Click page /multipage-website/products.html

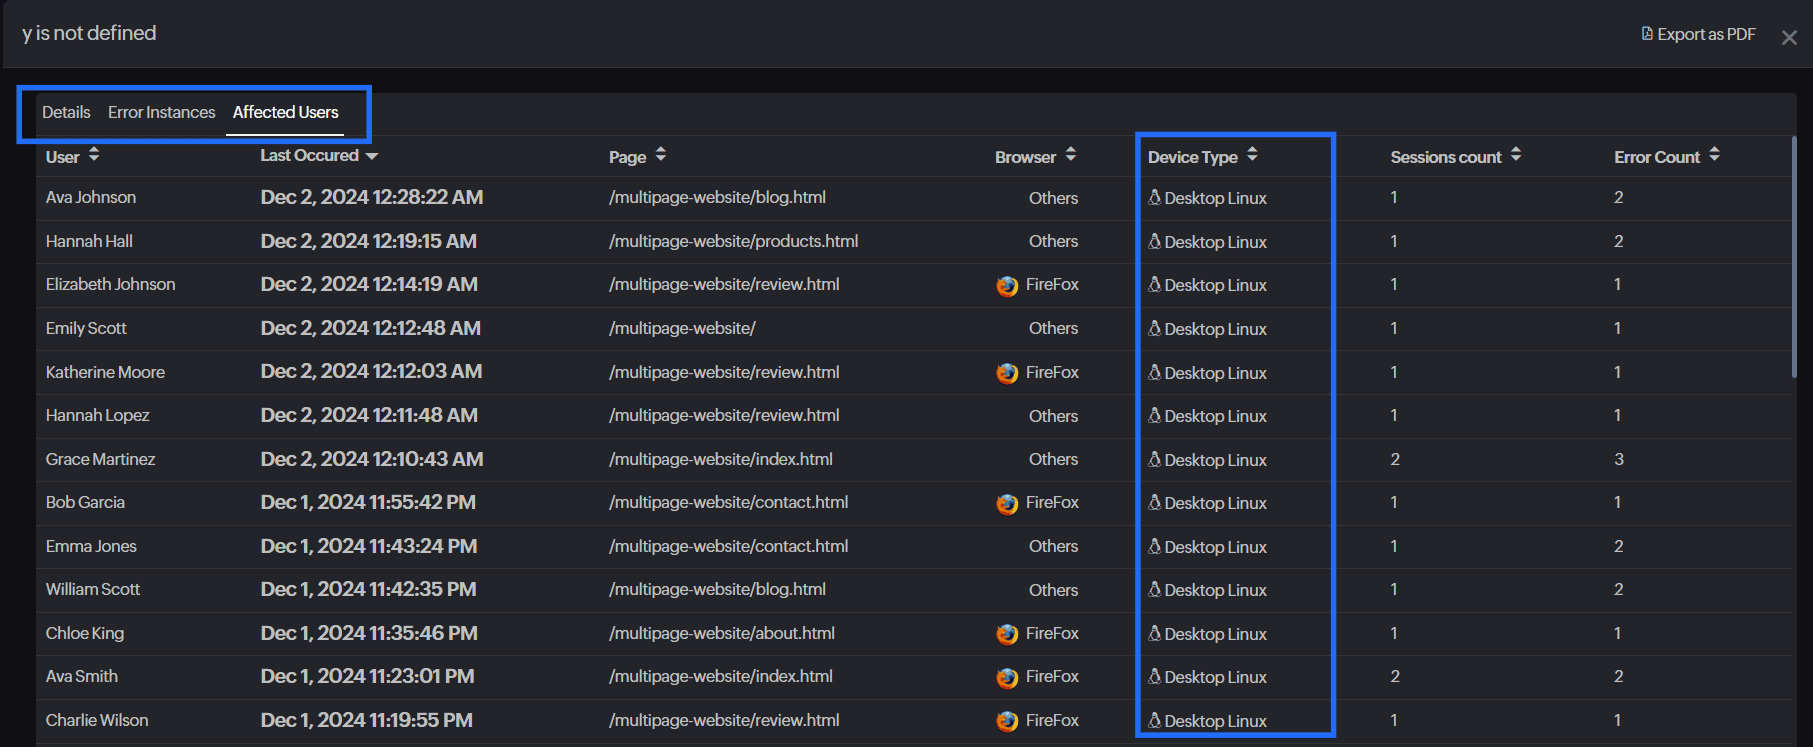point(733,241)
